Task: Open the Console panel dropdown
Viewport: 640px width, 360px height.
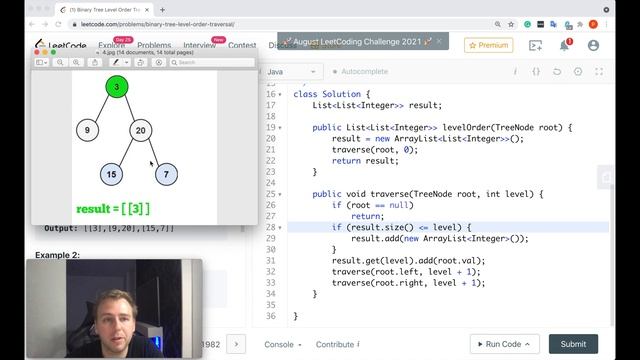Action: 283,344
